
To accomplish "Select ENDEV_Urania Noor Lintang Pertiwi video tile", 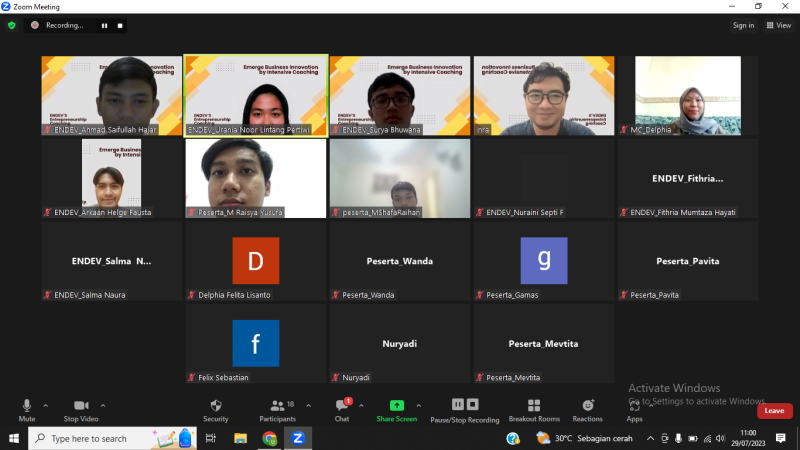I will point(256,95).
